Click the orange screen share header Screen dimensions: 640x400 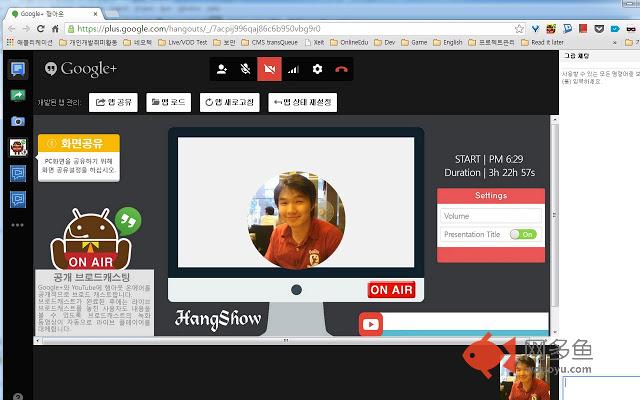click(79, 143)
